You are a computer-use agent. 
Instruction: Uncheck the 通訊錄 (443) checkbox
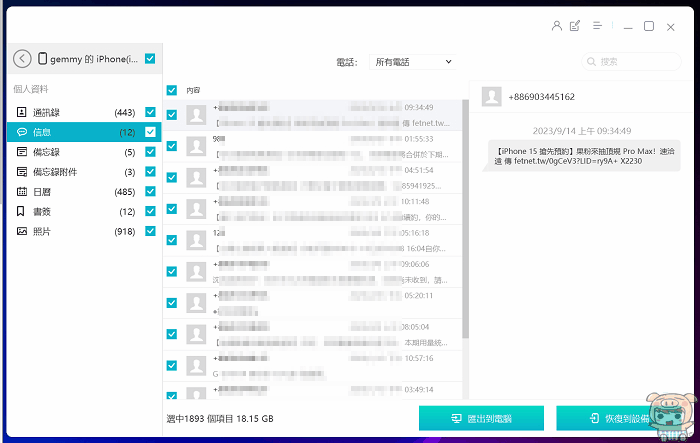coord(150,112)
